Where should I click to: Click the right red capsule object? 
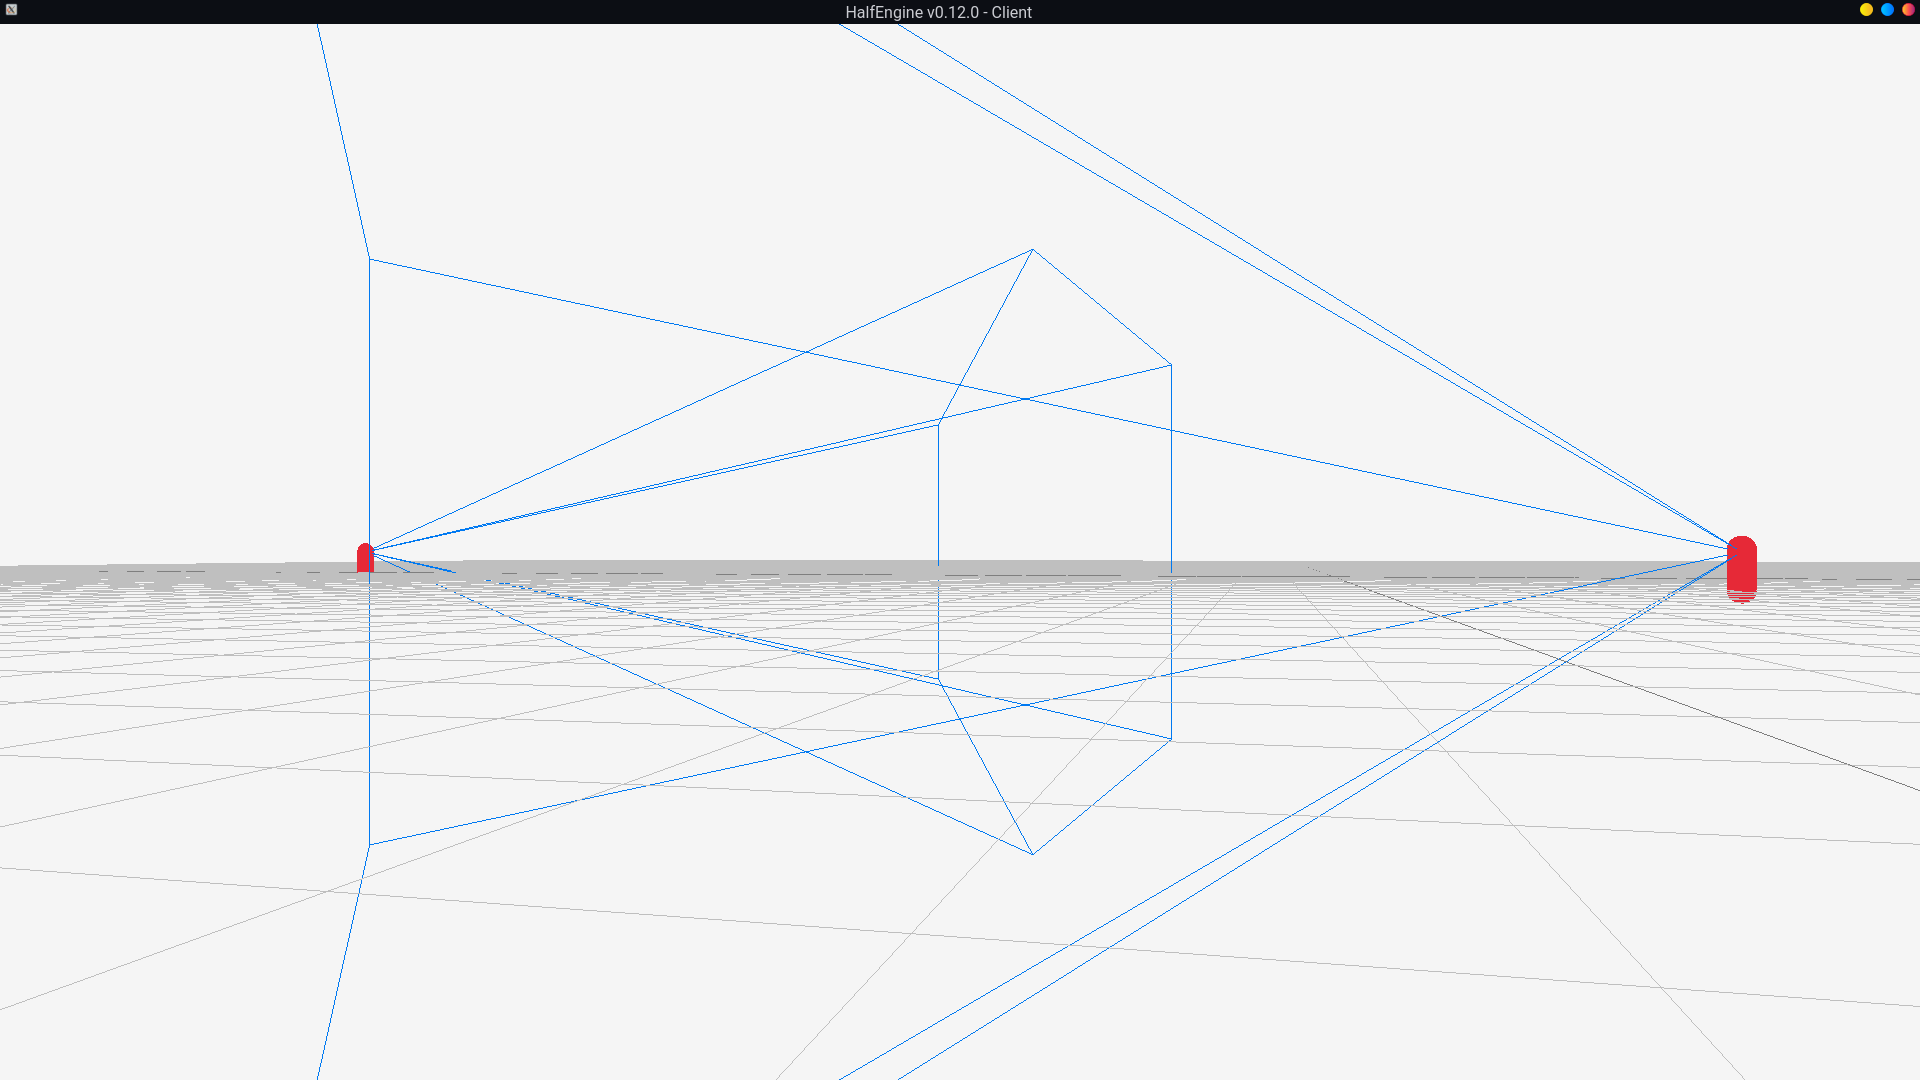[1741, 569]
